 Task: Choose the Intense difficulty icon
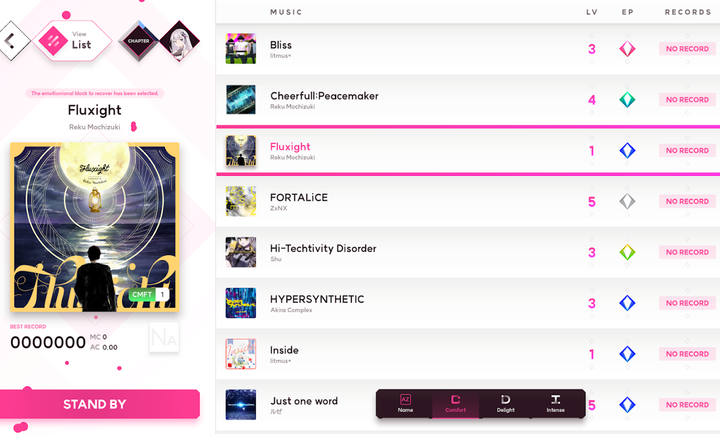coord(555,403)
